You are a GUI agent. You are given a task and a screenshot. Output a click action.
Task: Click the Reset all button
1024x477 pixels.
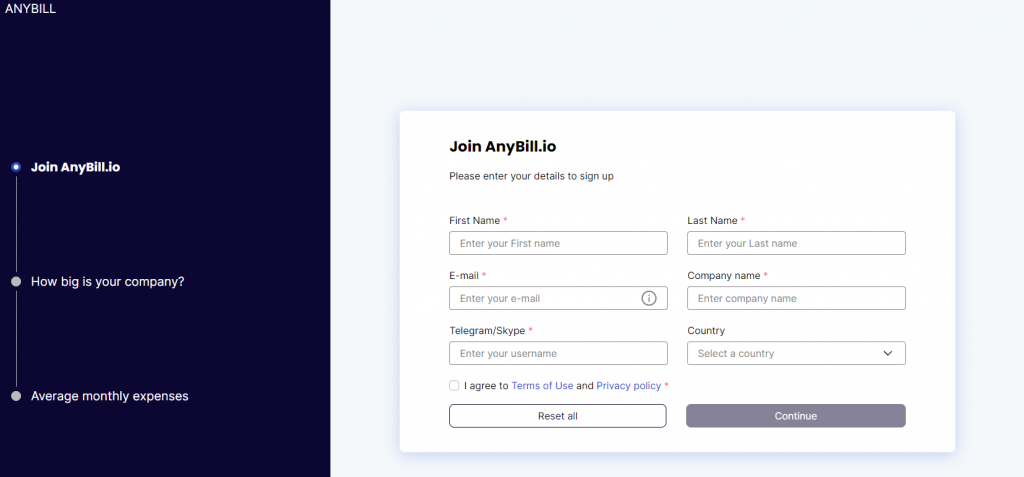(558, 416)
